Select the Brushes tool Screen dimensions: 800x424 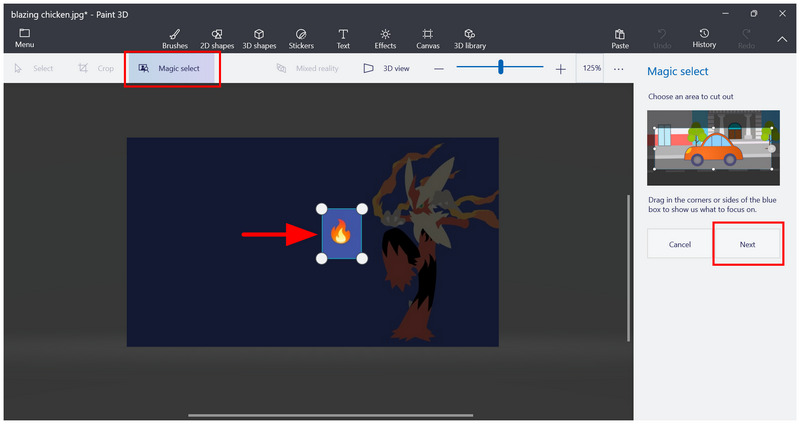[x=175, y=39]
